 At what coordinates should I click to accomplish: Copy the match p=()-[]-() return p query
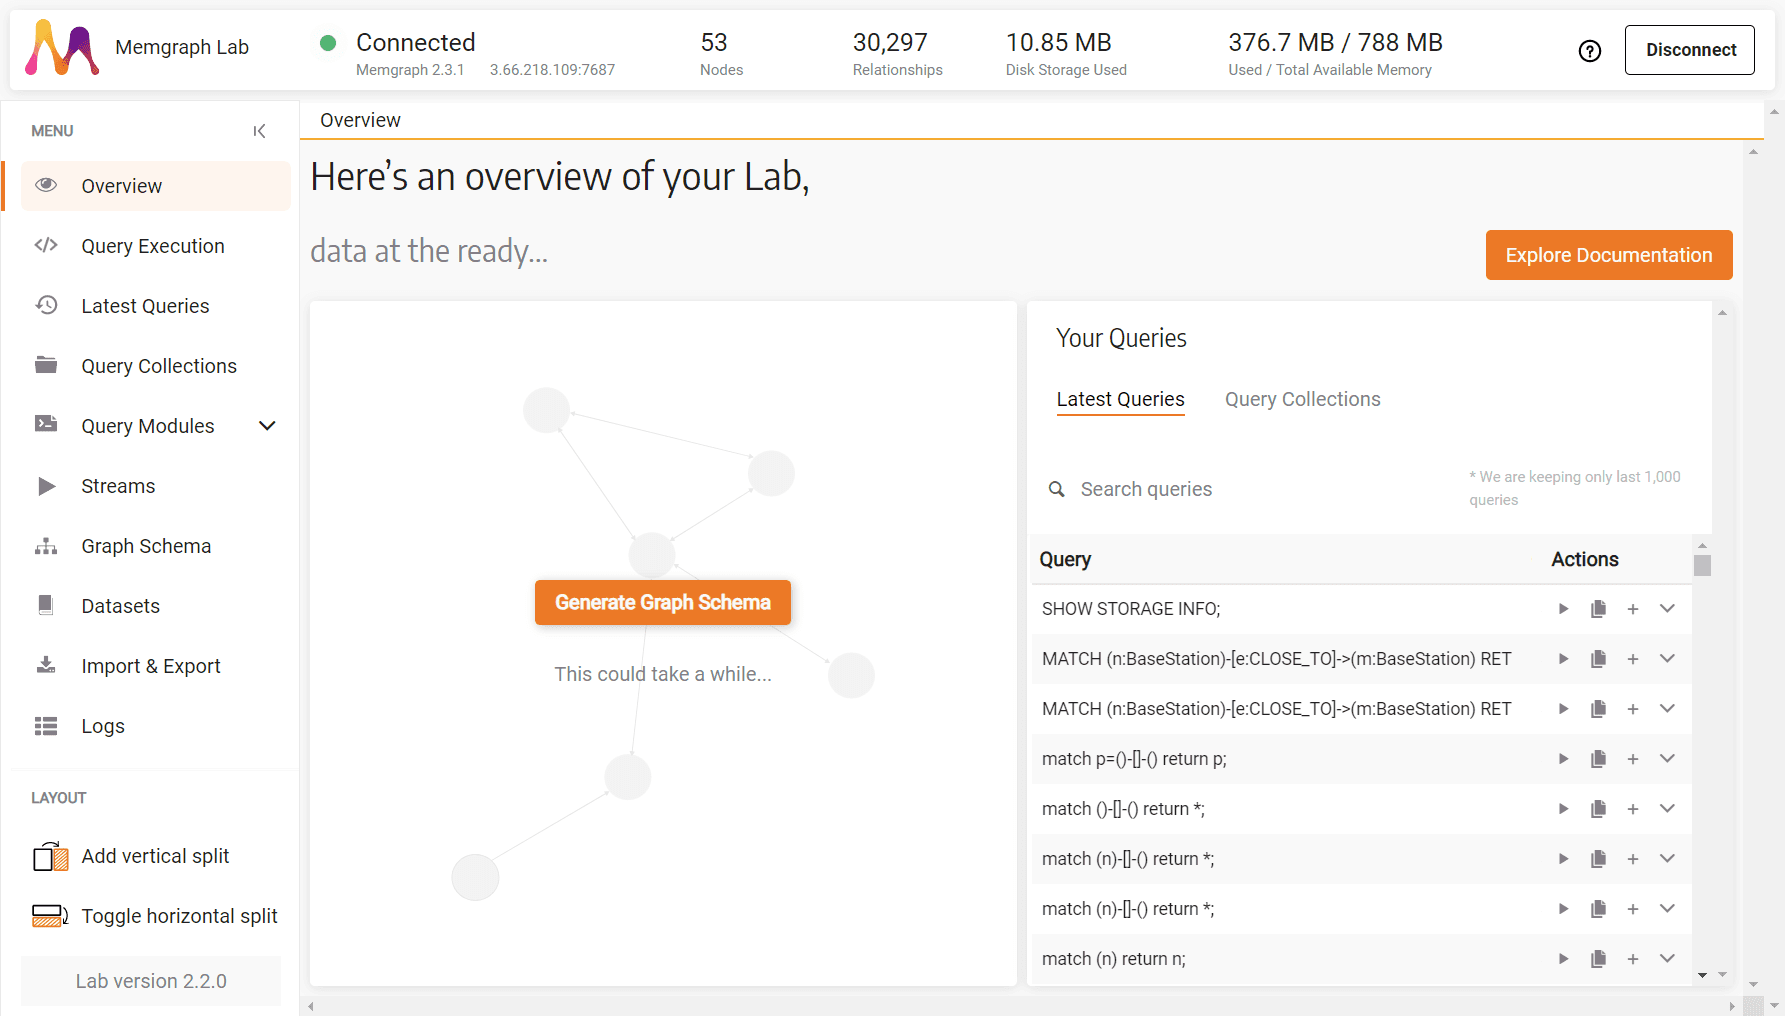click(1598, 759)
